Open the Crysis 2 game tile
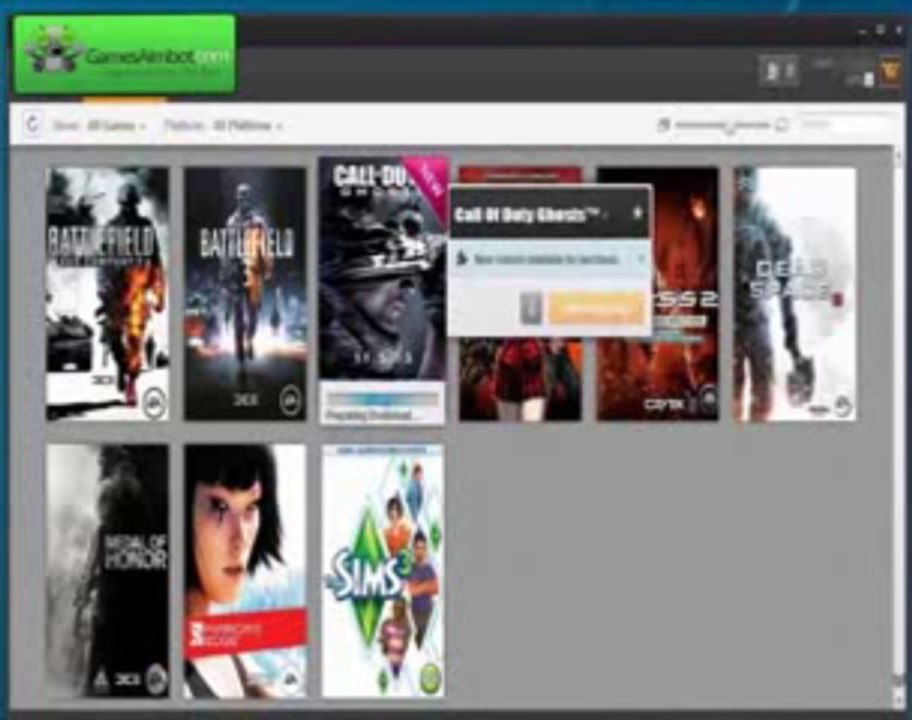The width and height of the screenshot is (912, 720). click(x=686, y=372)
